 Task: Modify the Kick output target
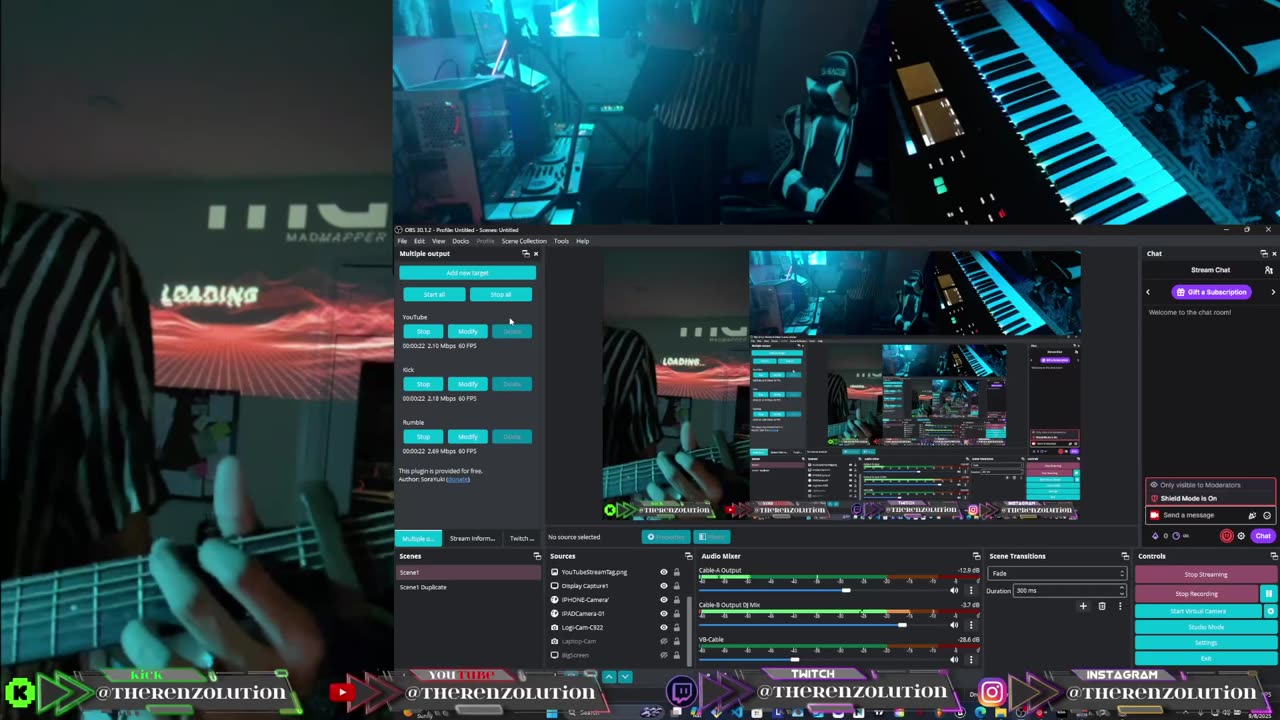[467, 384]
